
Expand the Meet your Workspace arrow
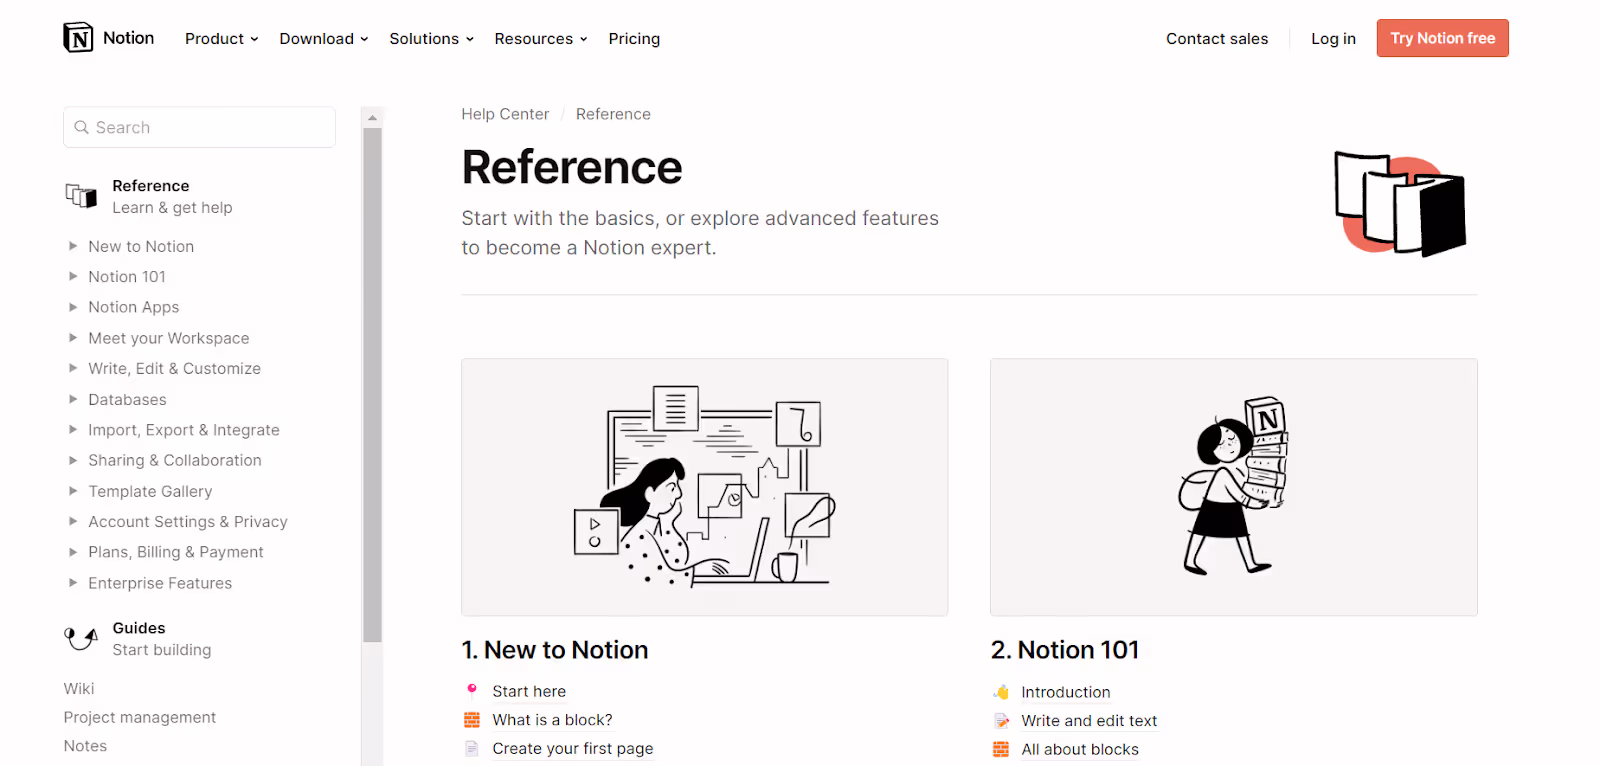tap(73, 338)
